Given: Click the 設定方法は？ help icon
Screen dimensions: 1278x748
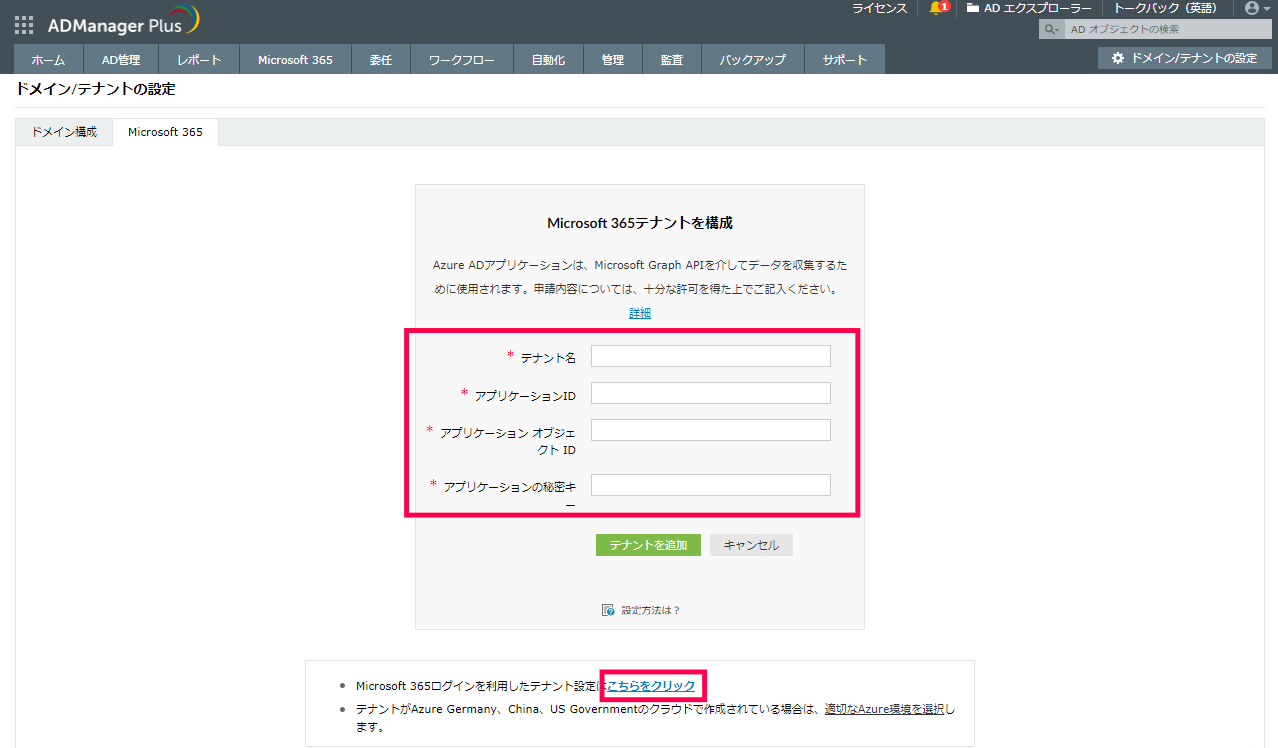Looking at the screenshot, I should click(608, 610).
